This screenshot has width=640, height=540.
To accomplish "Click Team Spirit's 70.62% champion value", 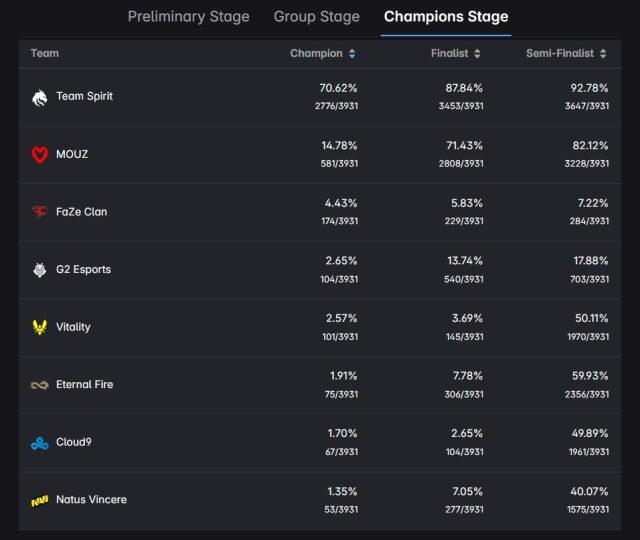I will [x=338, y=88].
